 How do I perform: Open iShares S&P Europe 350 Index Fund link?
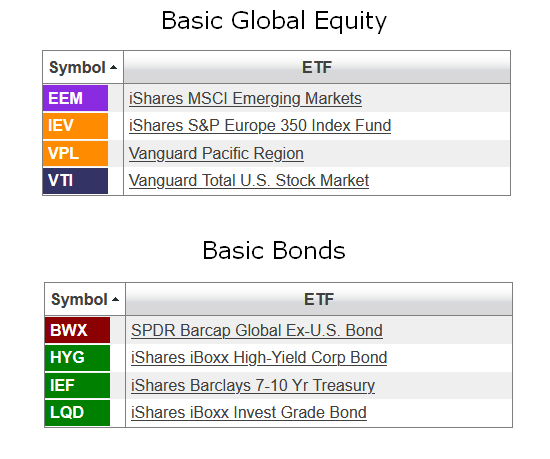[260, 126]
